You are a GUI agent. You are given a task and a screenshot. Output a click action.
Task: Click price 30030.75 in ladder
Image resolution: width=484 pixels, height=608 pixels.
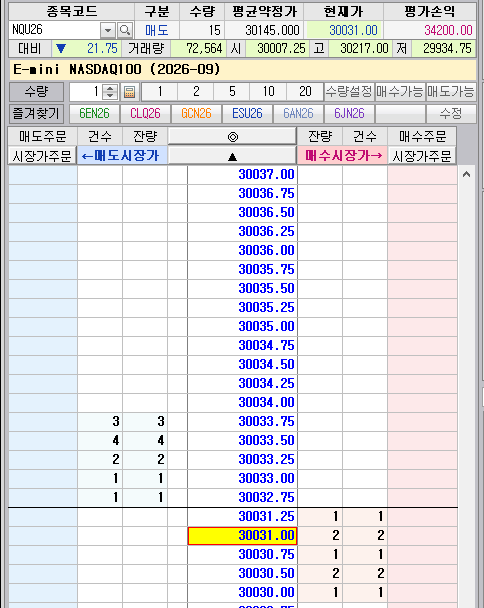(242, 554)
